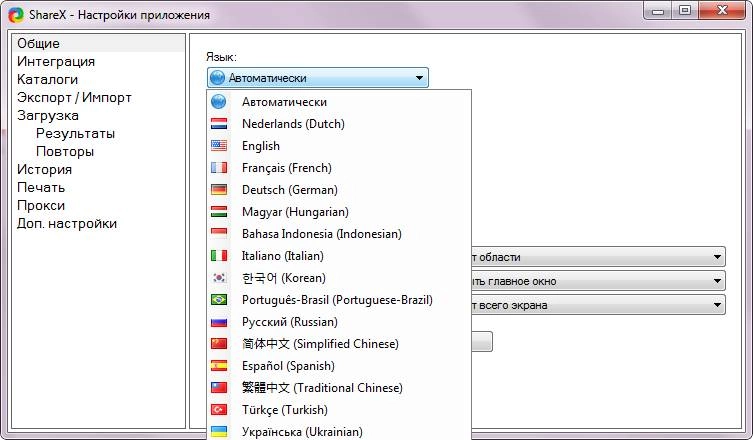Click the China flag icon for Simplified Chinese
The height and width of the screenshot is (440, 753).
point(219,344)
